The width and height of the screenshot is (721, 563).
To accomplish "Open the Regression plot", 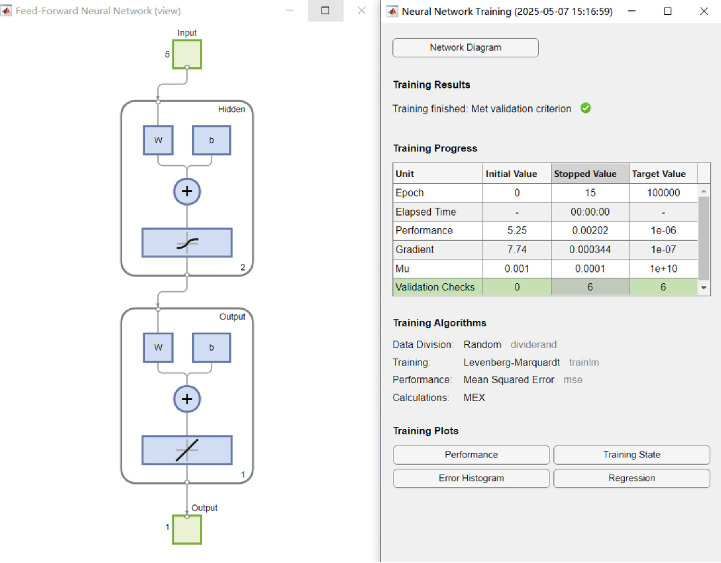I will 632,478.
